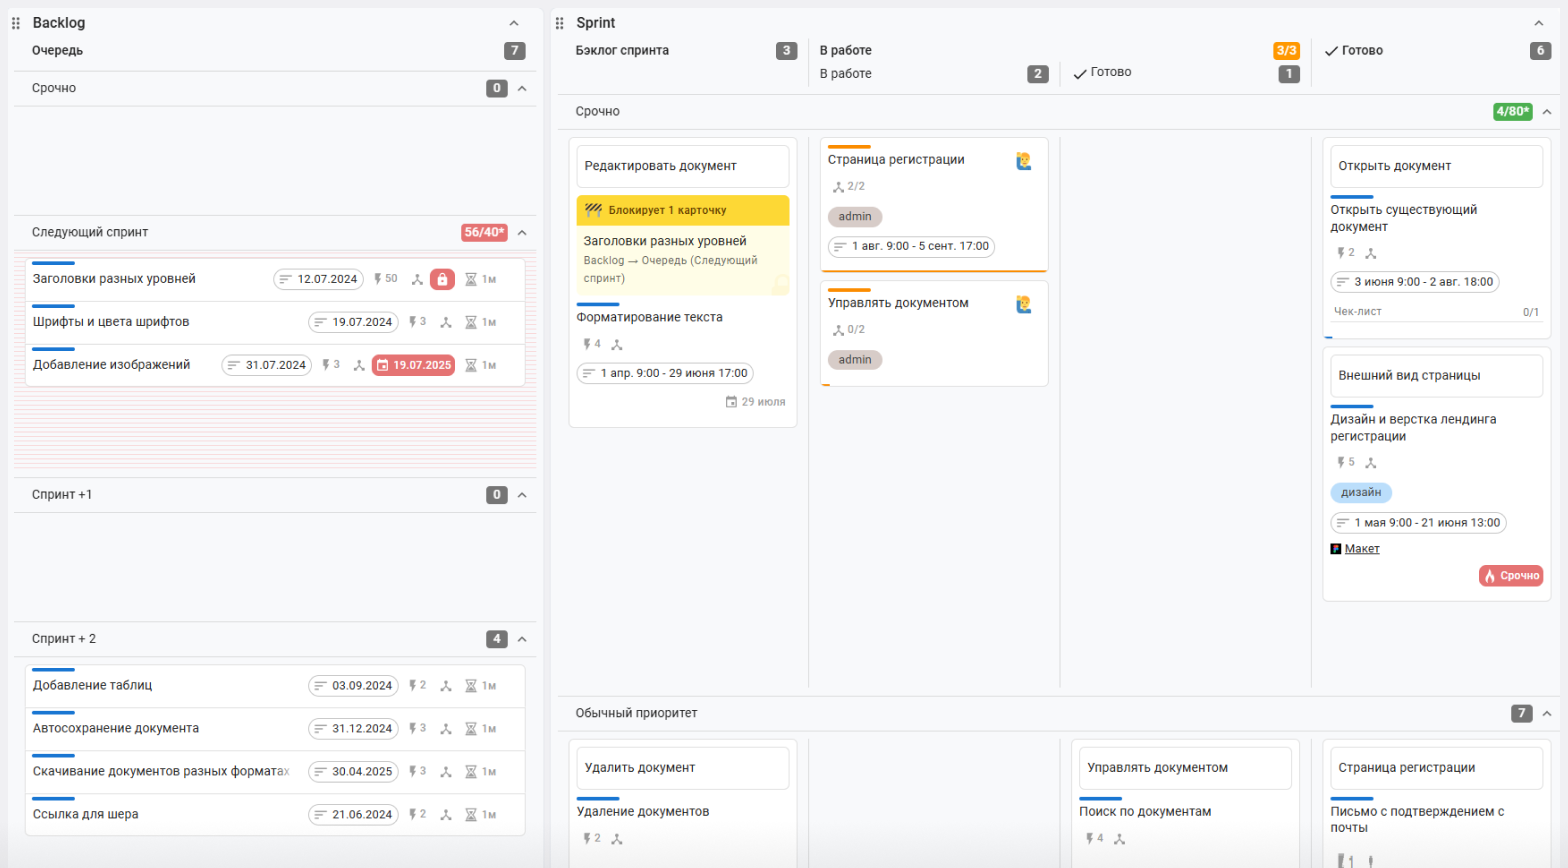
Task: Click date range 3 июня 9:00 - 2 авг. 18:00
Action: 1415,282
